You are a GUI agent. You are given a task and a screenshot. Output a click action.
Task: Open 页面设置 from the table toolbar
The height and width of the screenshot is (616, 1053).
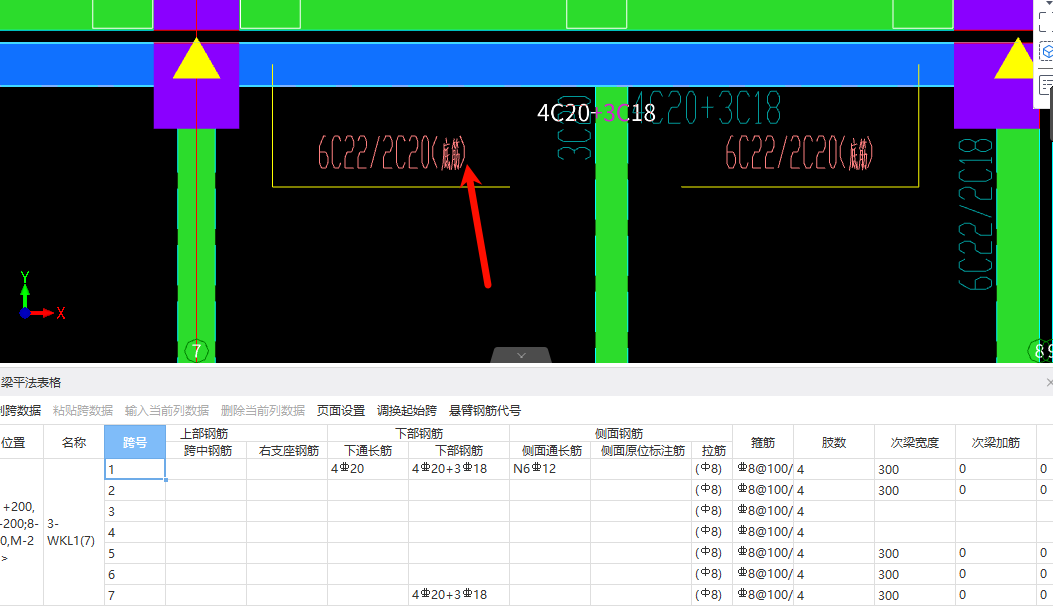tap(340, 410)
